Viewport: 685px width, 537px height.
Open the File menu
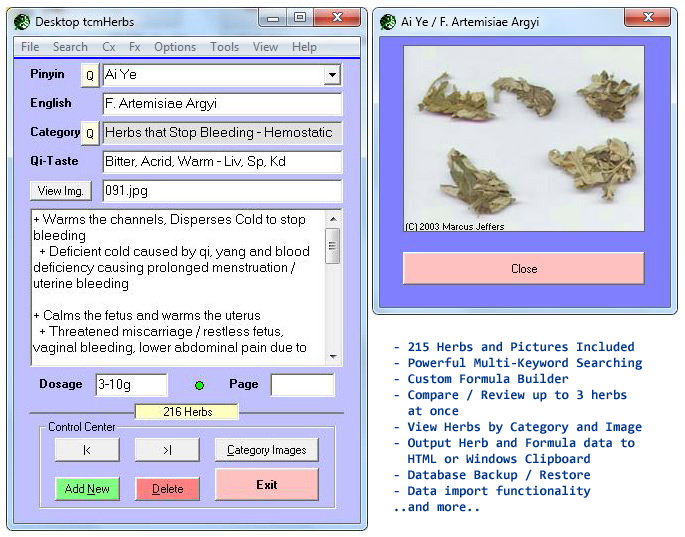pyautogui.click(x=30, y=47)
